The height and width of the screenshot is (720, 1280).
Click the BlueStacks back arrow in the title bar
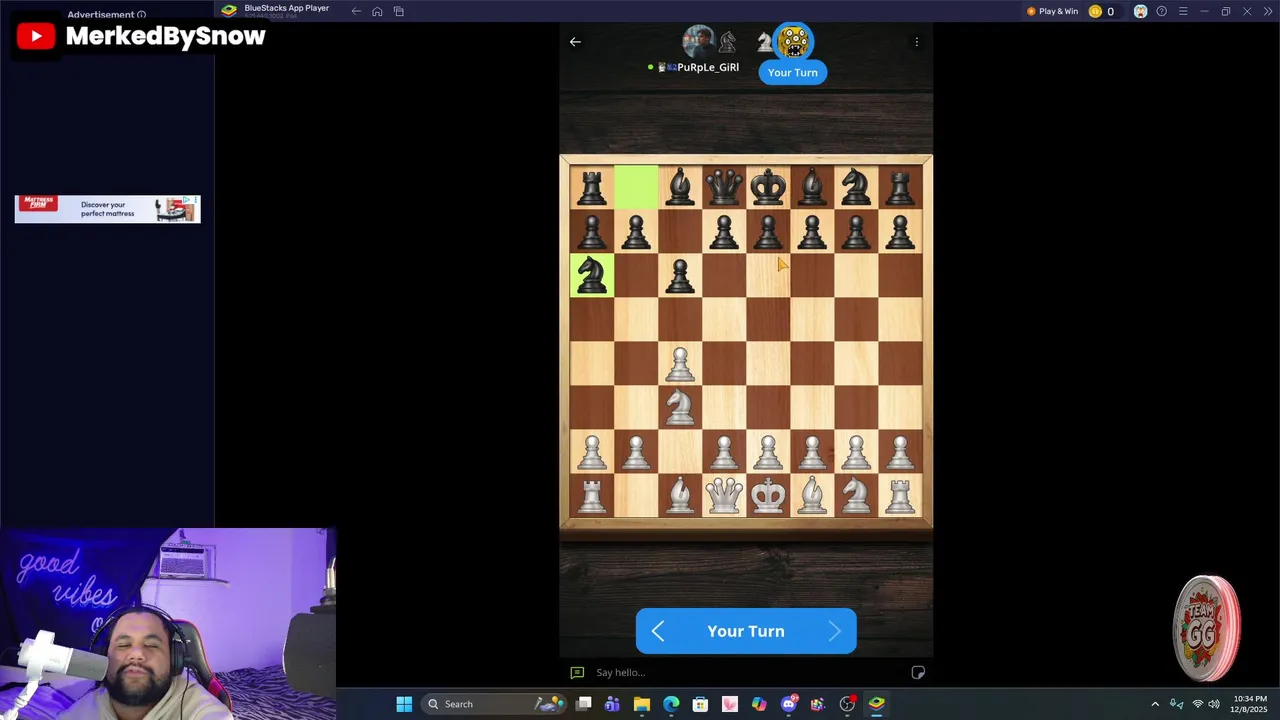pyautogui.click(x=356, y=11)
